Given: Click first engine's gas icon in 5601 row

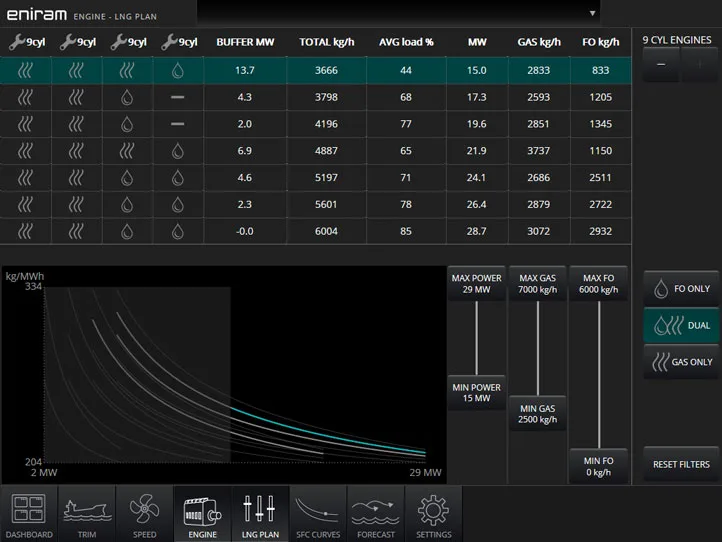Looking at the screenshot, I should pos(25,204).
